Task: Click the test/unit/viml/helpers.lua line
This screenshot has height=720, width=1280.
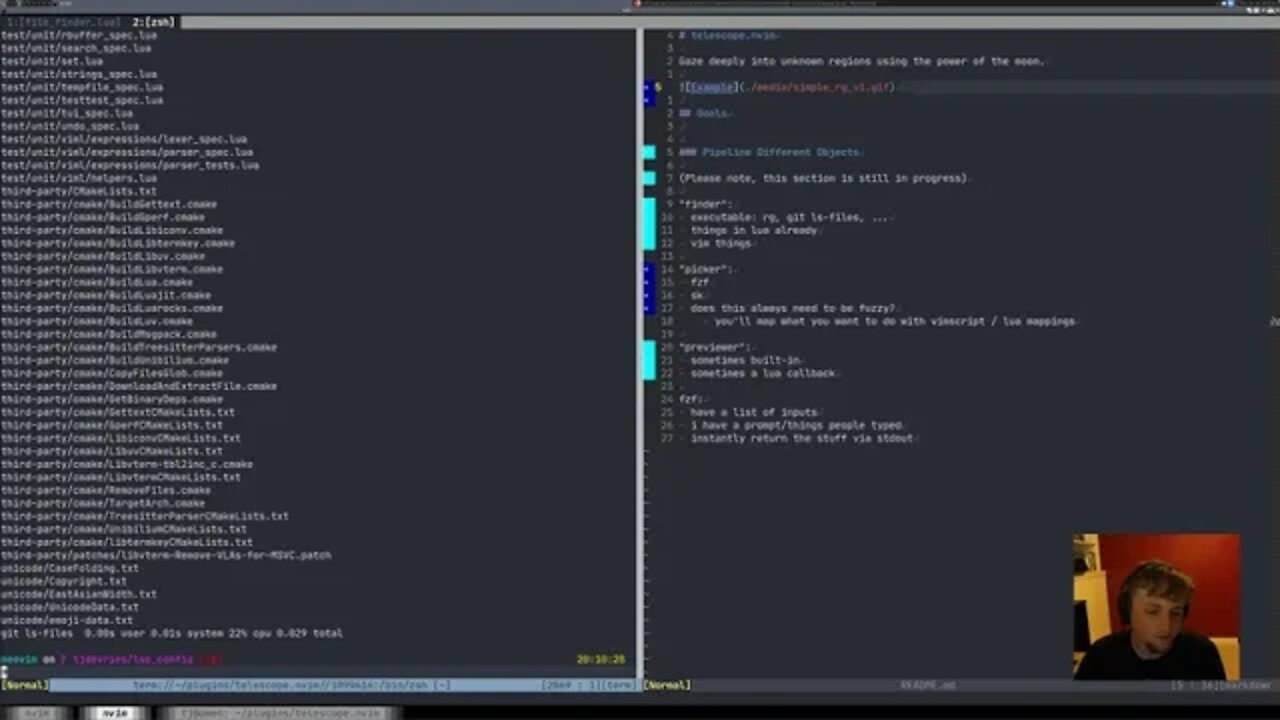Action: pyautogui.click(x=79, y=178)
